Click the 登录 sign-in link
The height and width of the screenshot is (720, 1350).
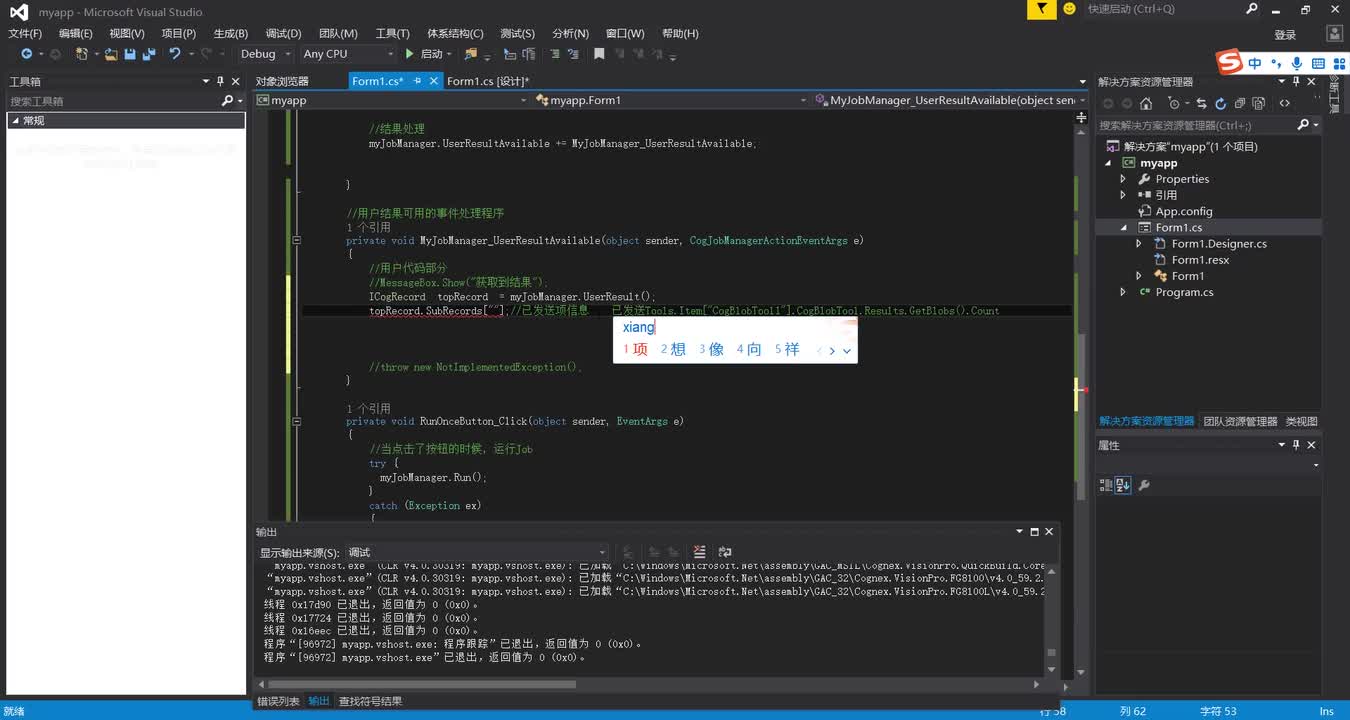click(1285, 35)
